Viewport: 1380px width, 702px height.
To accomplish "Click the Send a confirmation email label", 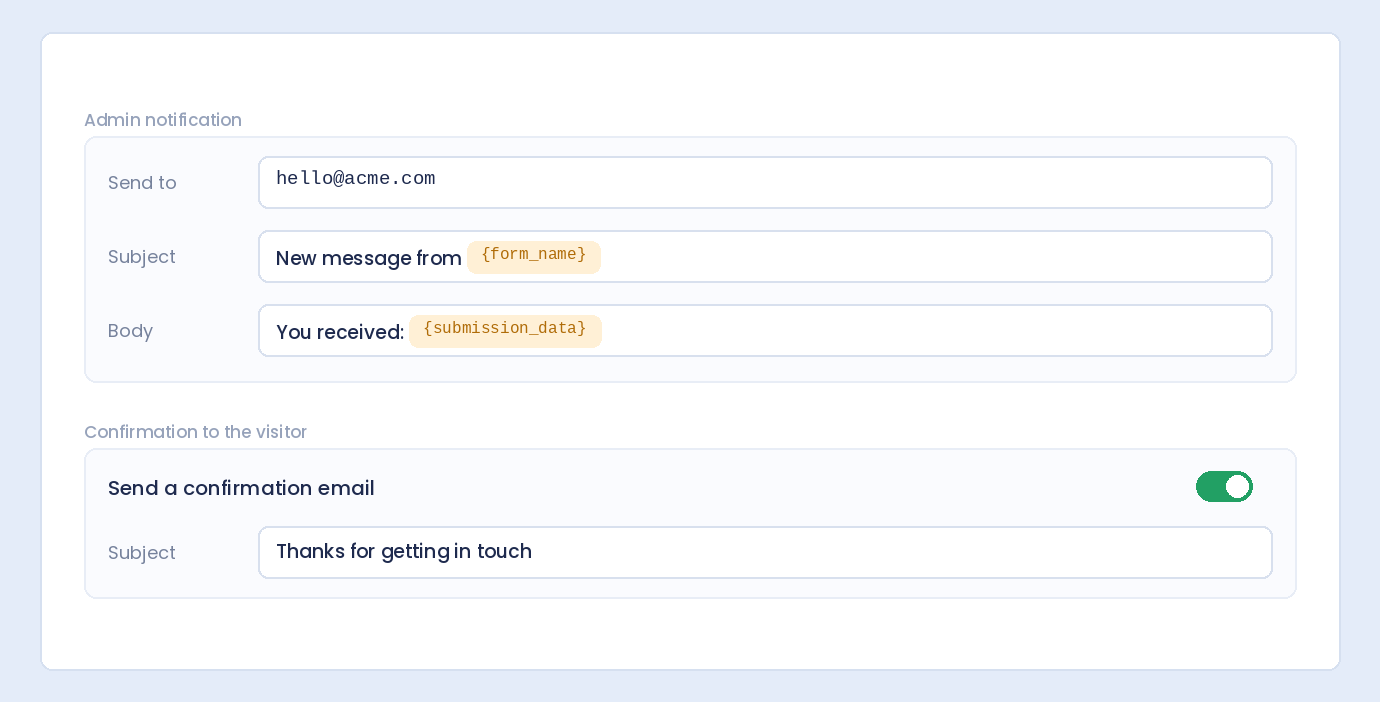I will pyautogui.click(x=241, y=488).
